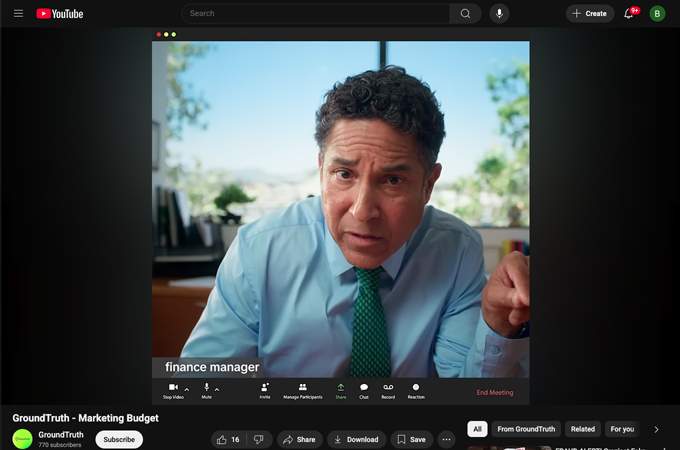The height and width of the screenshot is (450, 680).
Task: Select the Related chip
Action: pos(583,429)
